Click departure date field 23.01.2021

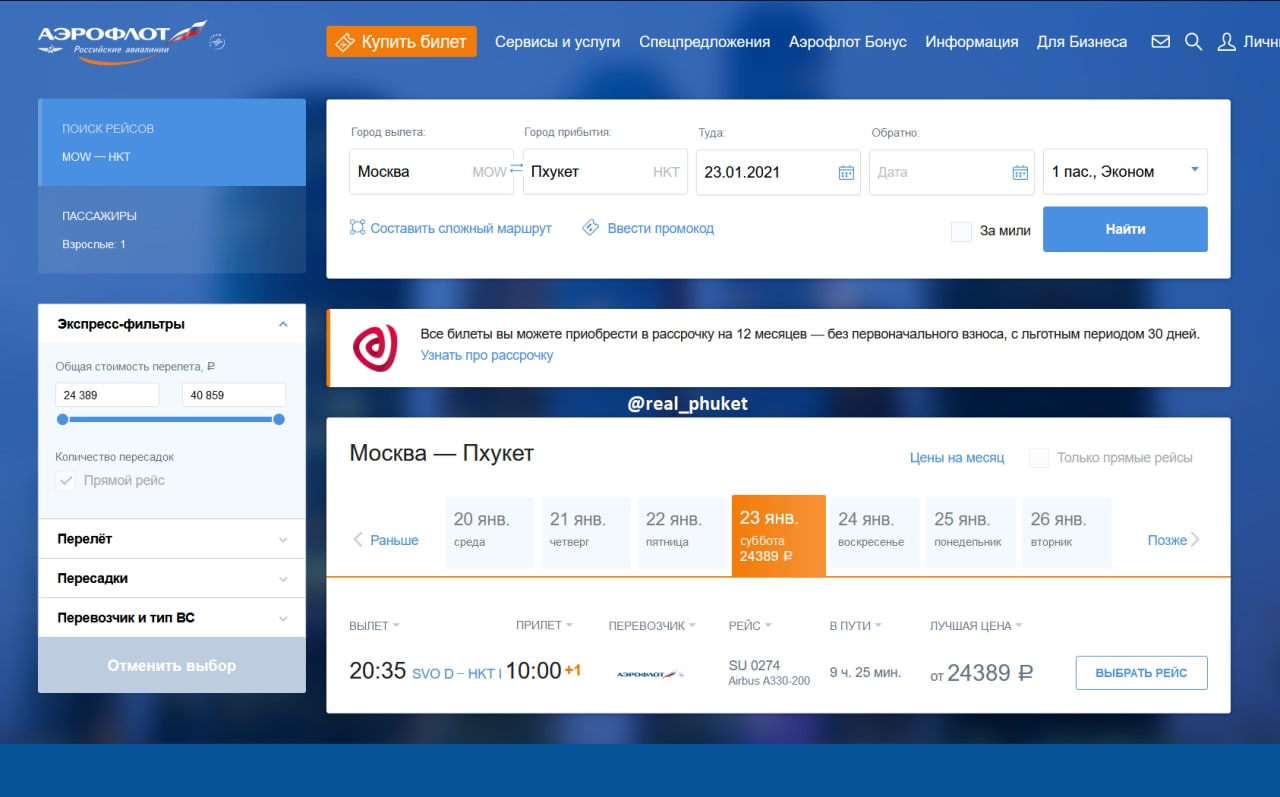point(778,172)
